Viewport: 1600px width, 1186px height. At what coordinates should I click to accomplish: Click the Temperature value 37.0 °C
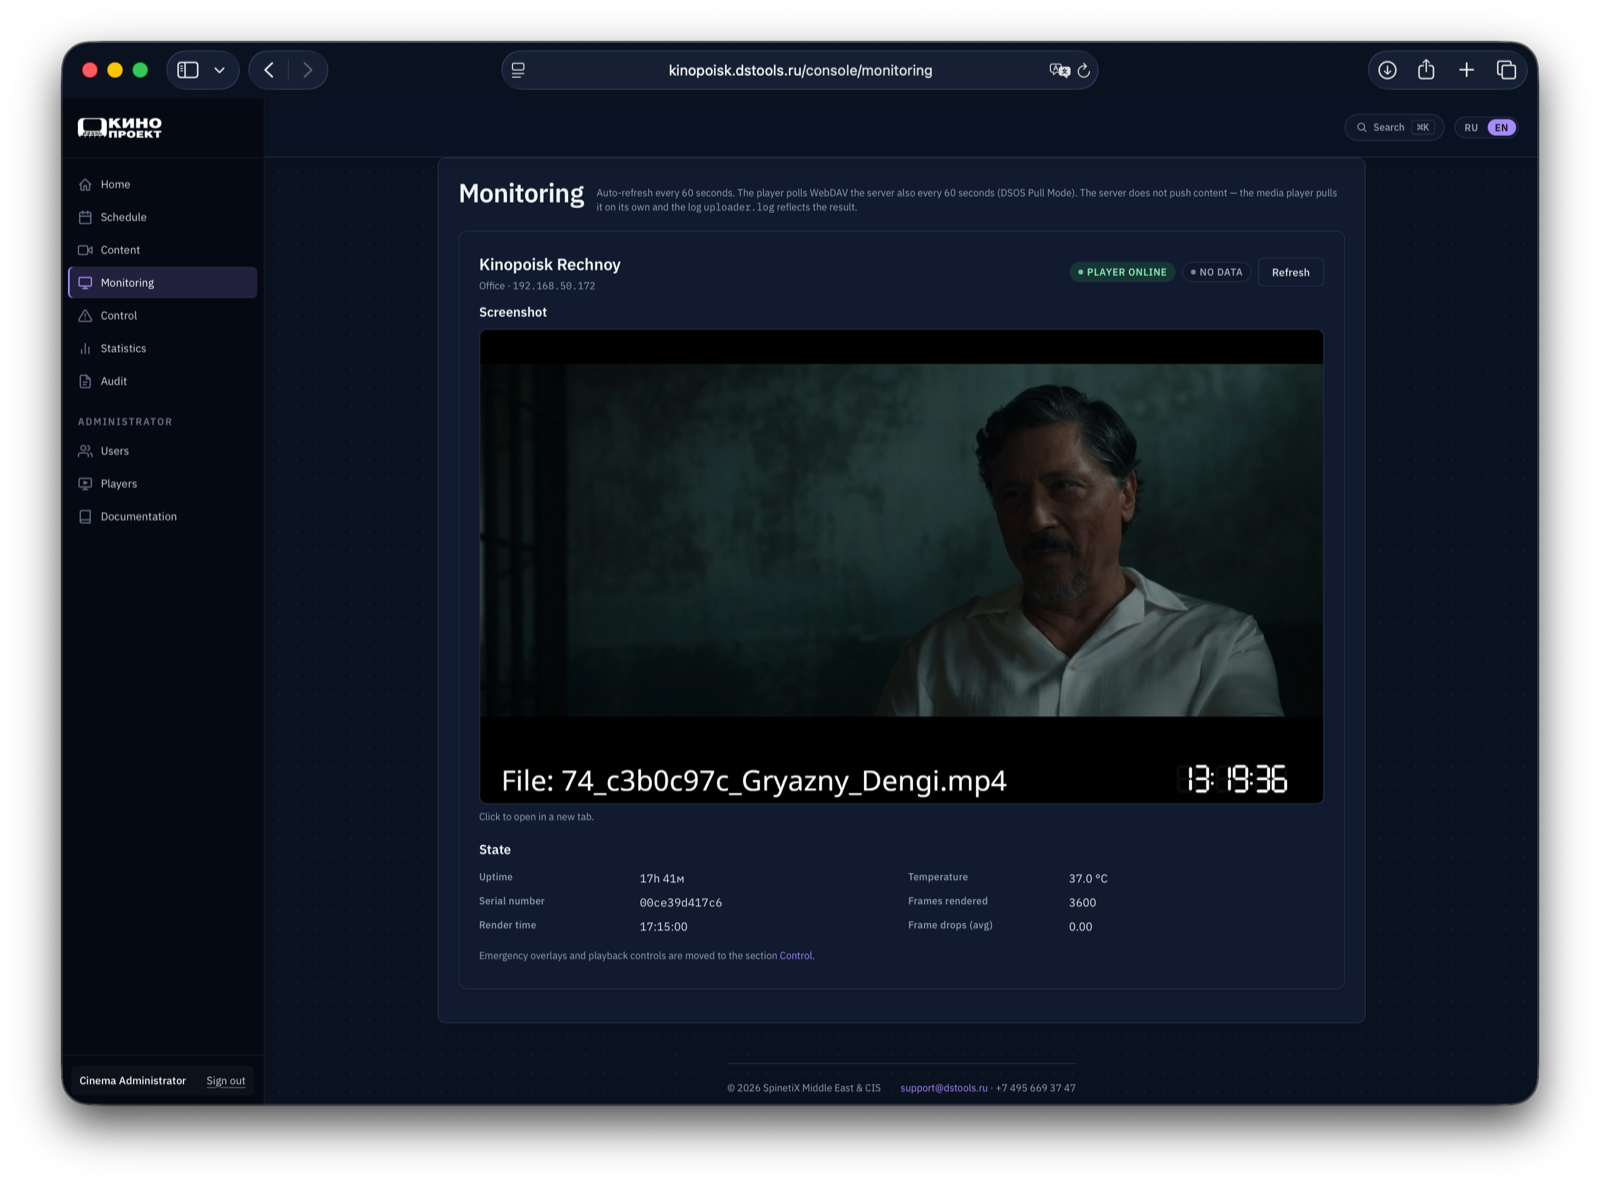click(1088, 879)
